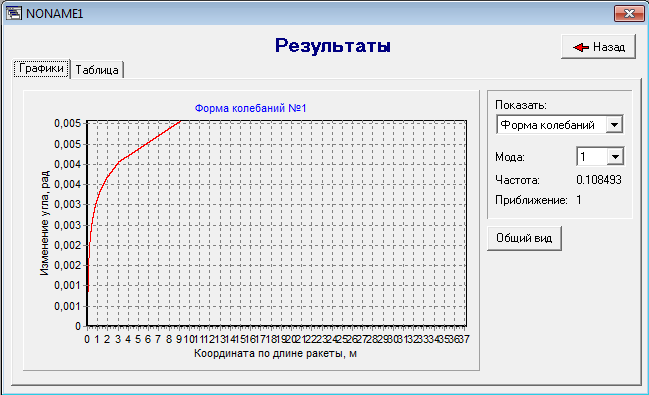Click the Частота label
Image resolution: width=649 pixels, height=395 pixels.
517,180
